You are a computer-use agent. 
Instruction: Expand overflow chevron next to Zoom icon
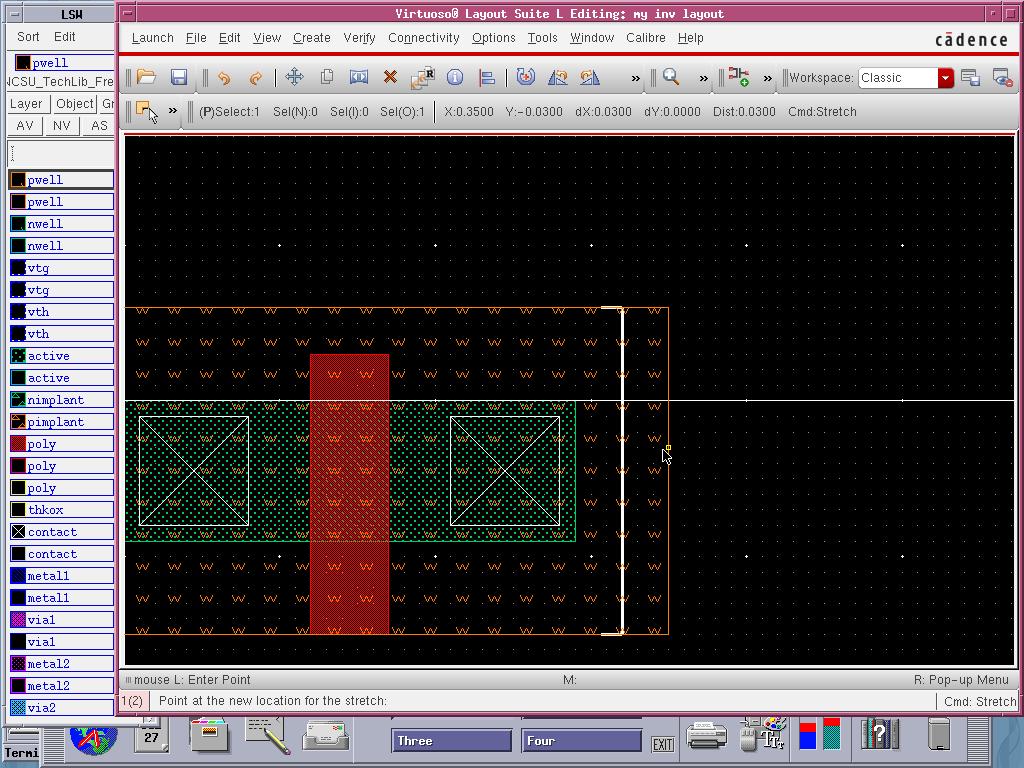703,78
